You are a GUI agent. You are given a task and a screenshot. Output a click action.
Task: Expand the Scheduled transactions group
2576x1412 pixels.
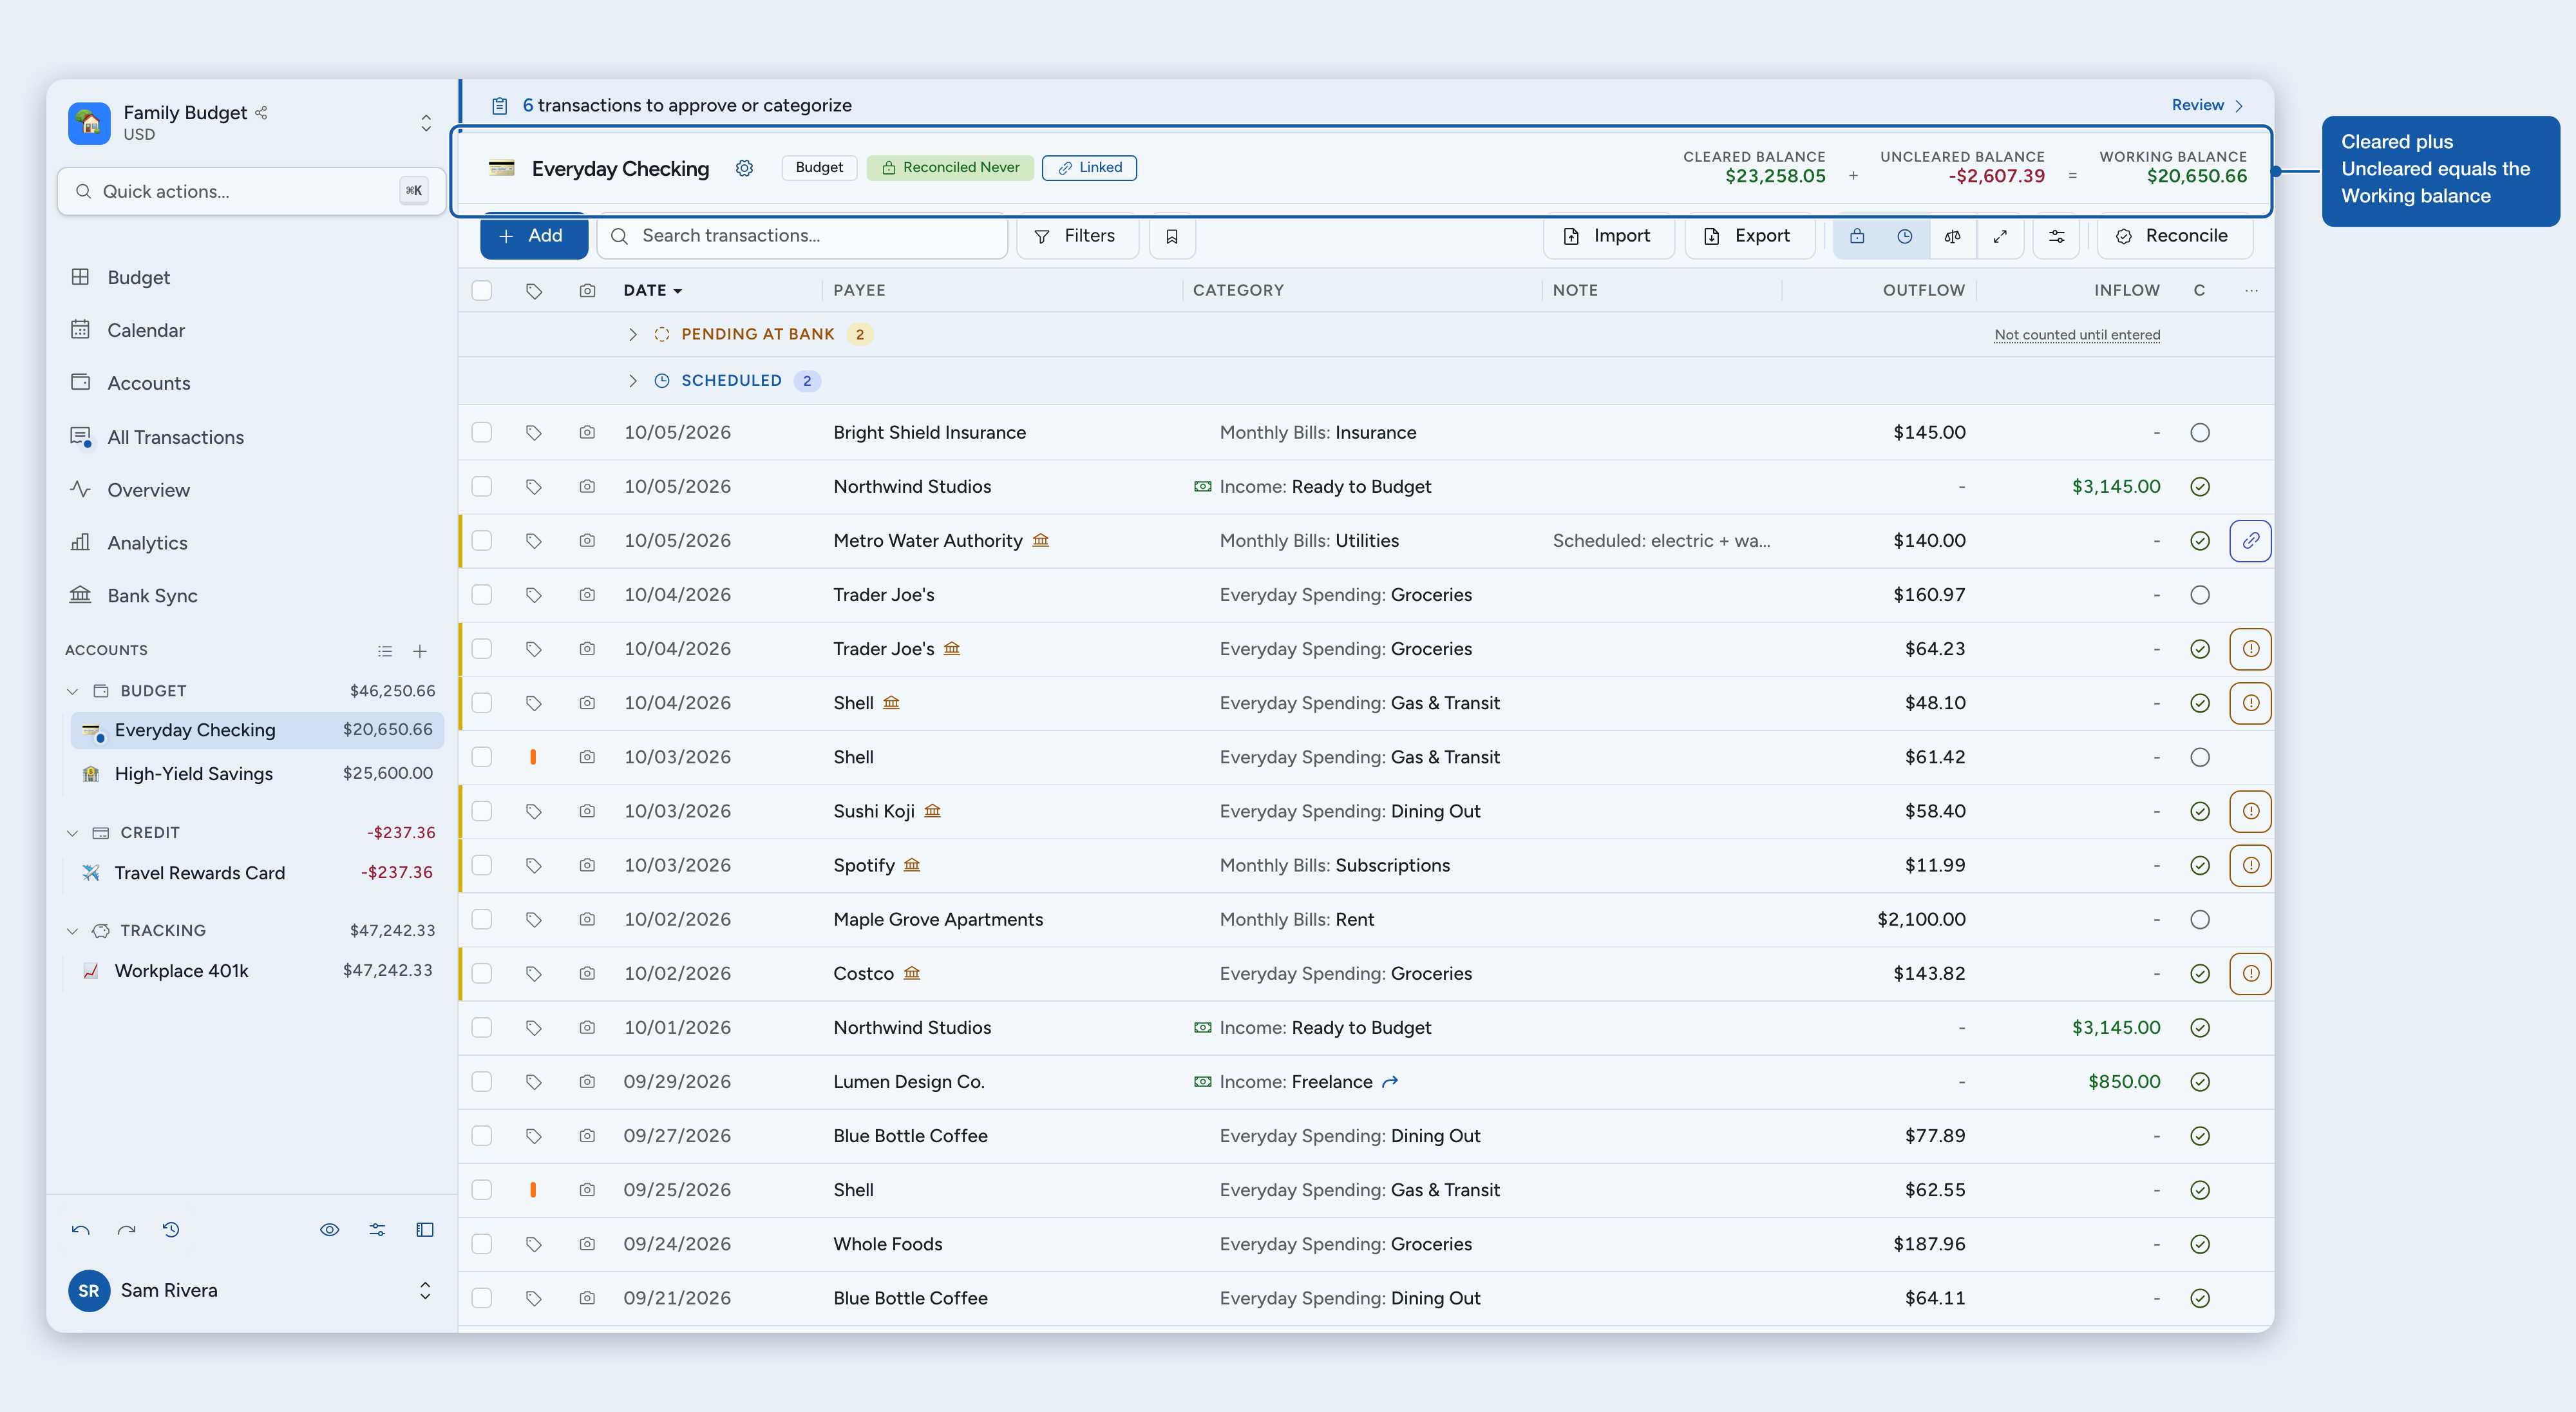coord(632,381)
